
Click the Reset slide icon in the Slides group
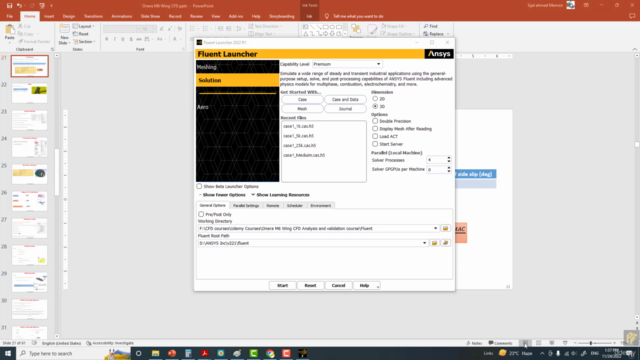point(76,34)
